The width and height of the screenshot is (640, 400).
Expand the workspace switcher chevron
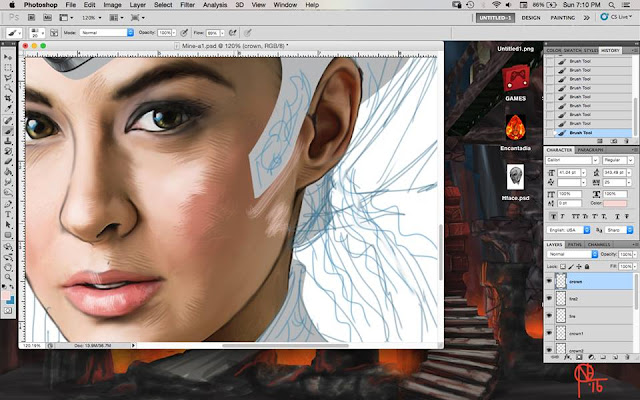(x=587, y=18)
